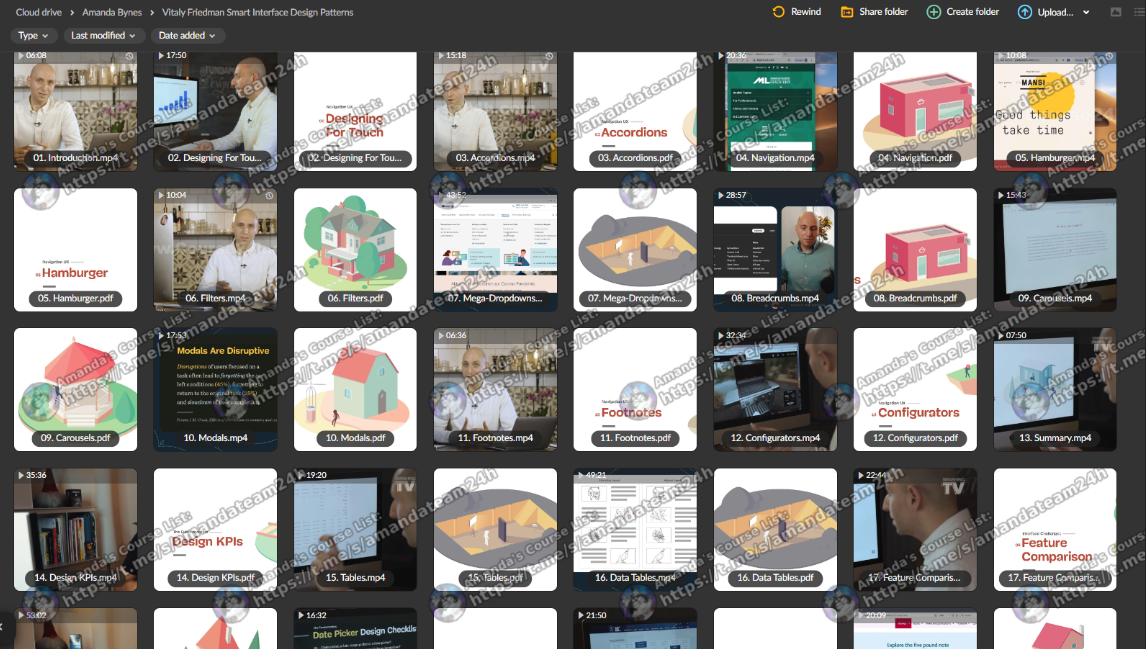
Task: Open the 14. Design KPIs.mp4 thumbnail
Action: pos(75,529)
